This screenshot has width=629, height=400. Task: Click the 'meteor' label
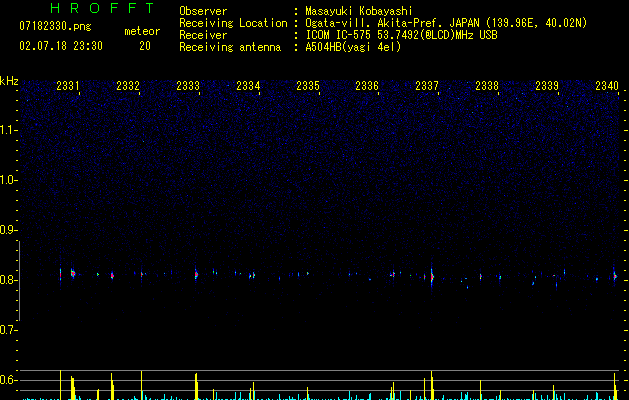click(142, 31)
